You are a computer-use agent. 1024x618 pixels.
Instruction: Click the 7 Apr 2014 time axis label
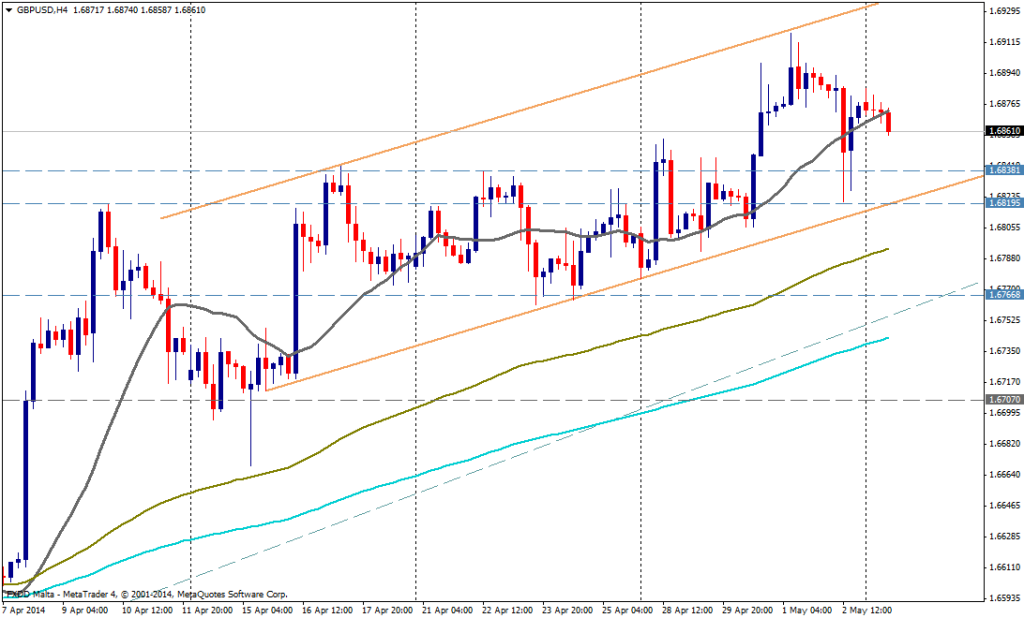(x=24, y=608)
